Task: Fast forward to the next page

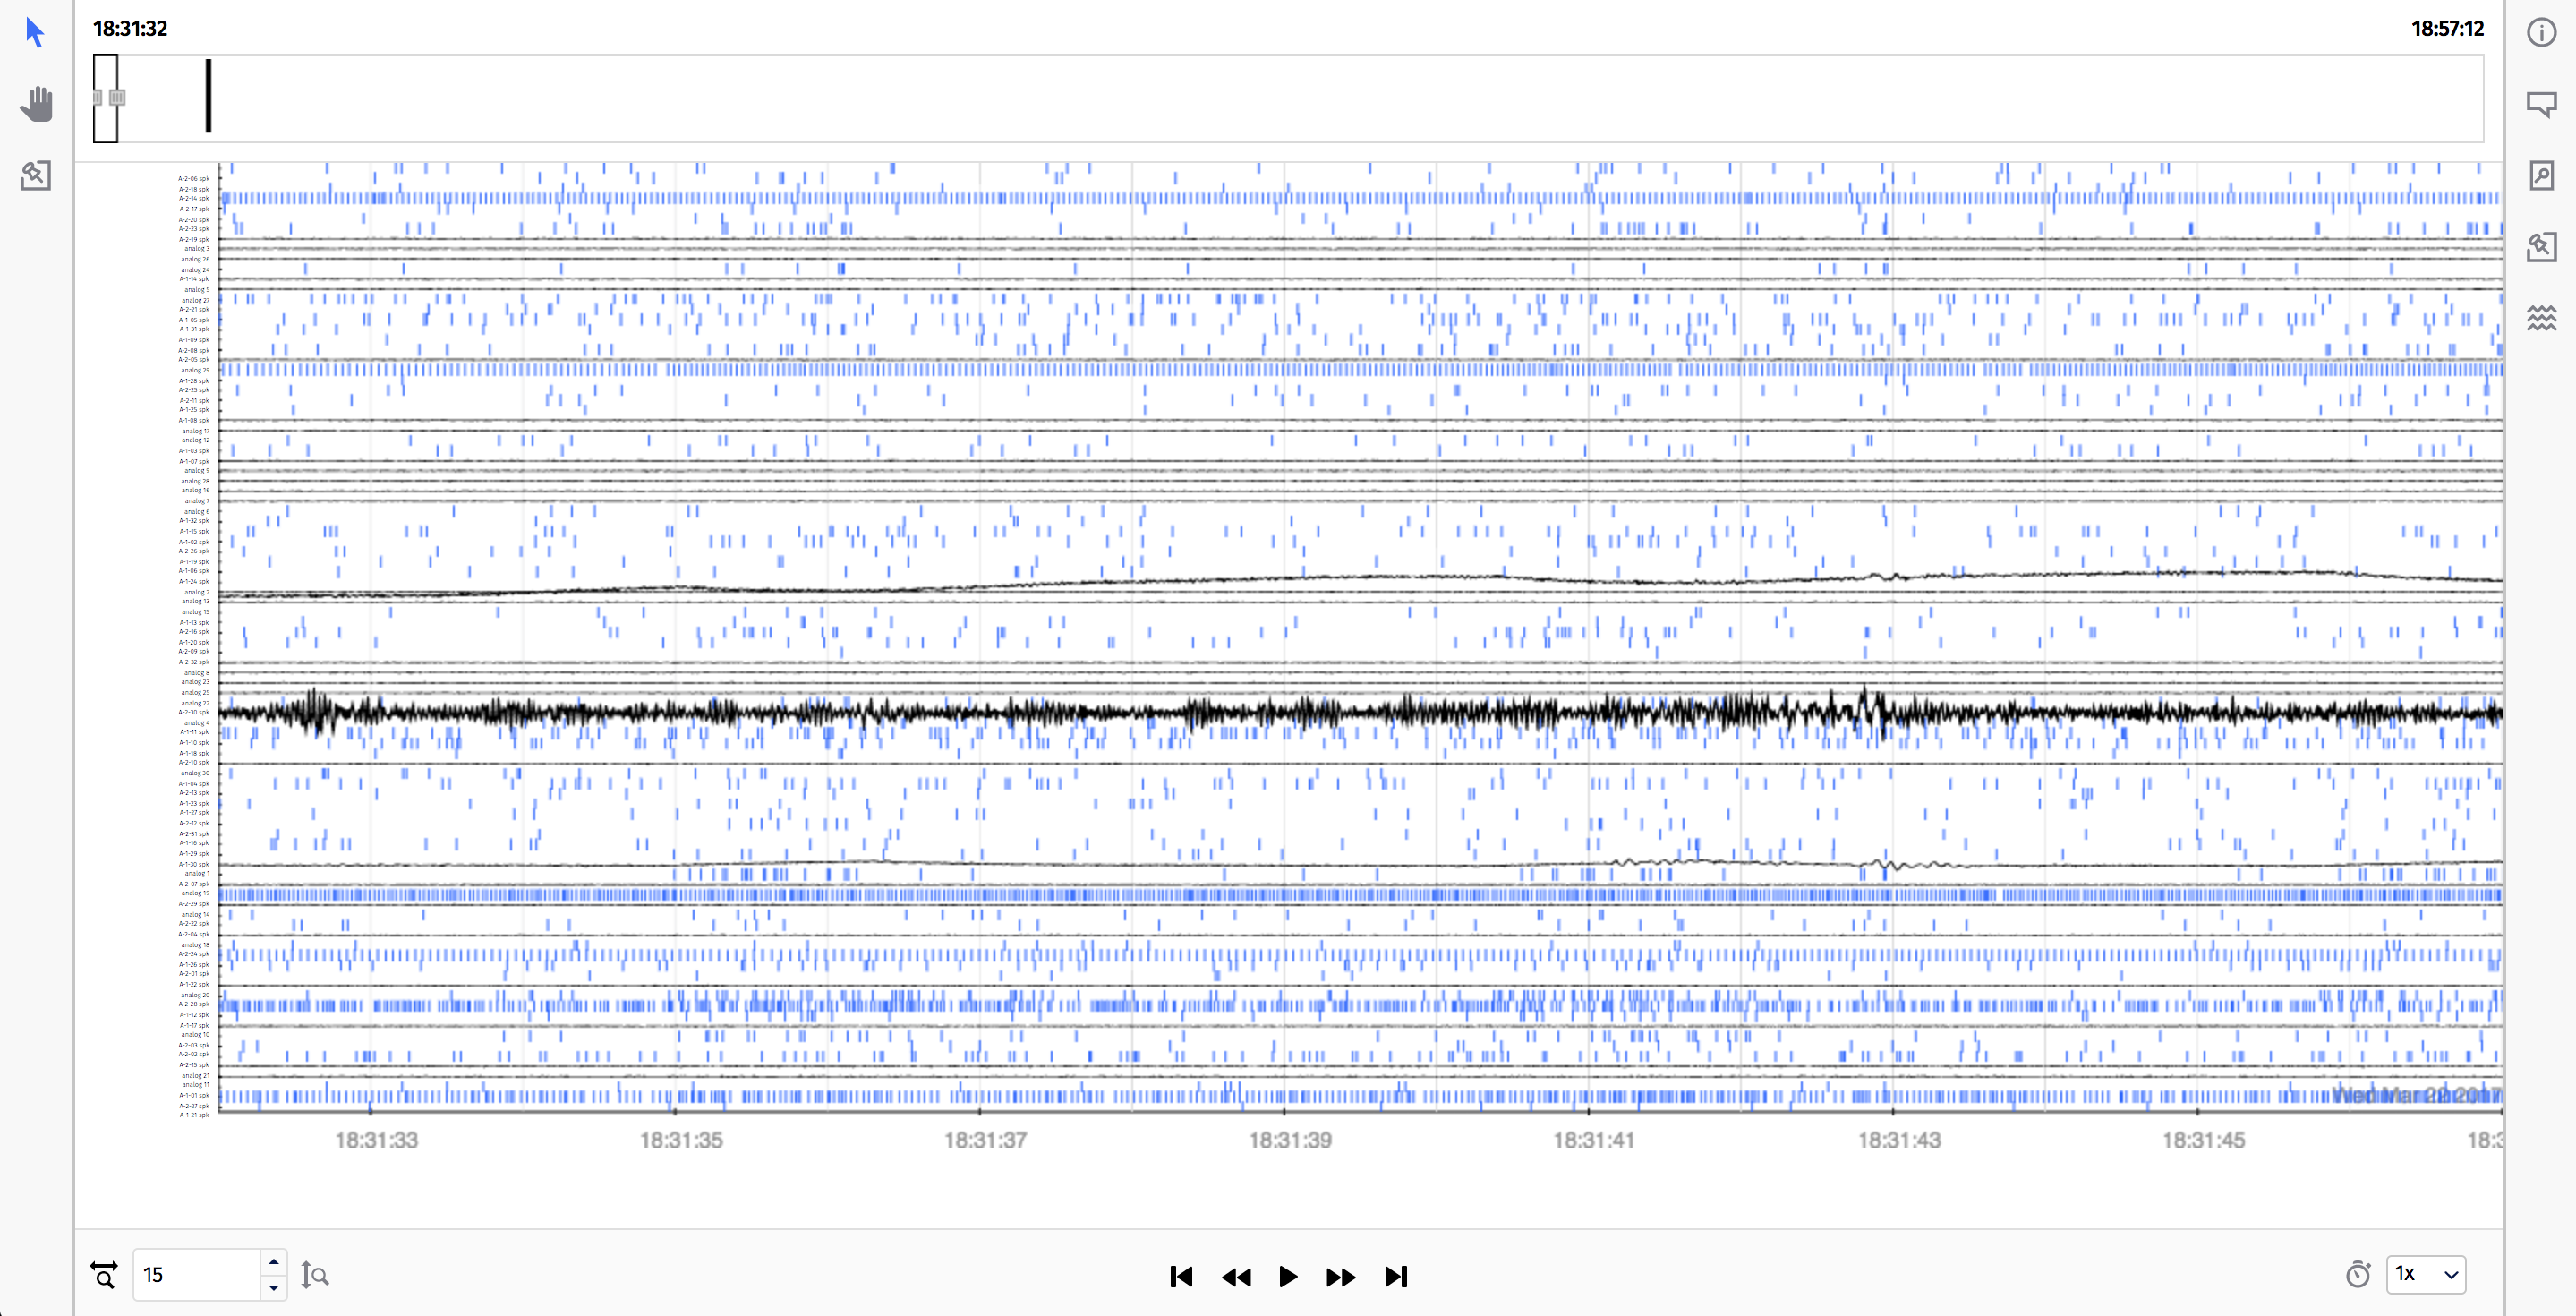Action: coord(1340,1276)
